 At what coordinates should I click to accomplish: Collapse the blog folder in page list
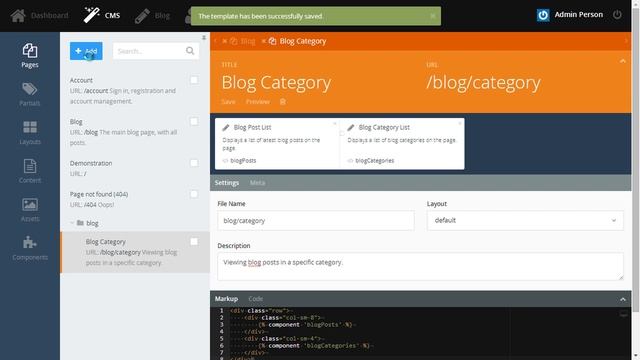click(72, 223)
